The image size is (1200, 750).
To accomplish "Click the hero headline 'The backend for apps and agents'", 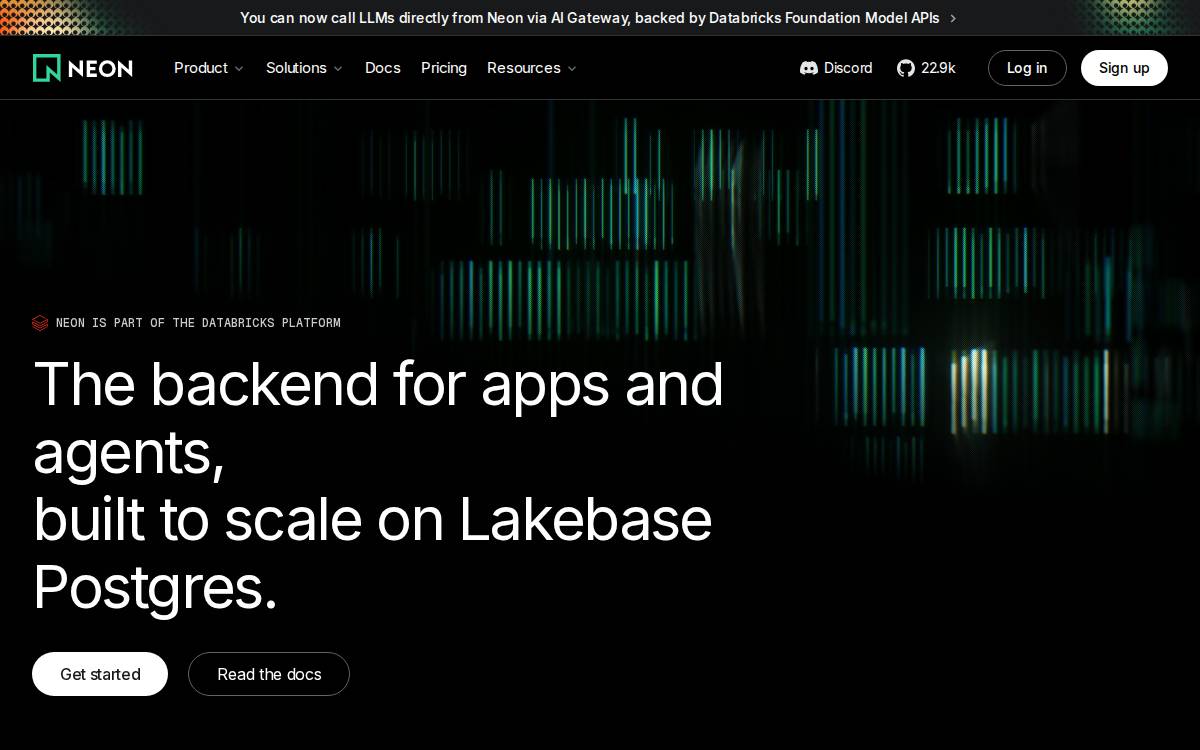I will [x=378, y=418].
